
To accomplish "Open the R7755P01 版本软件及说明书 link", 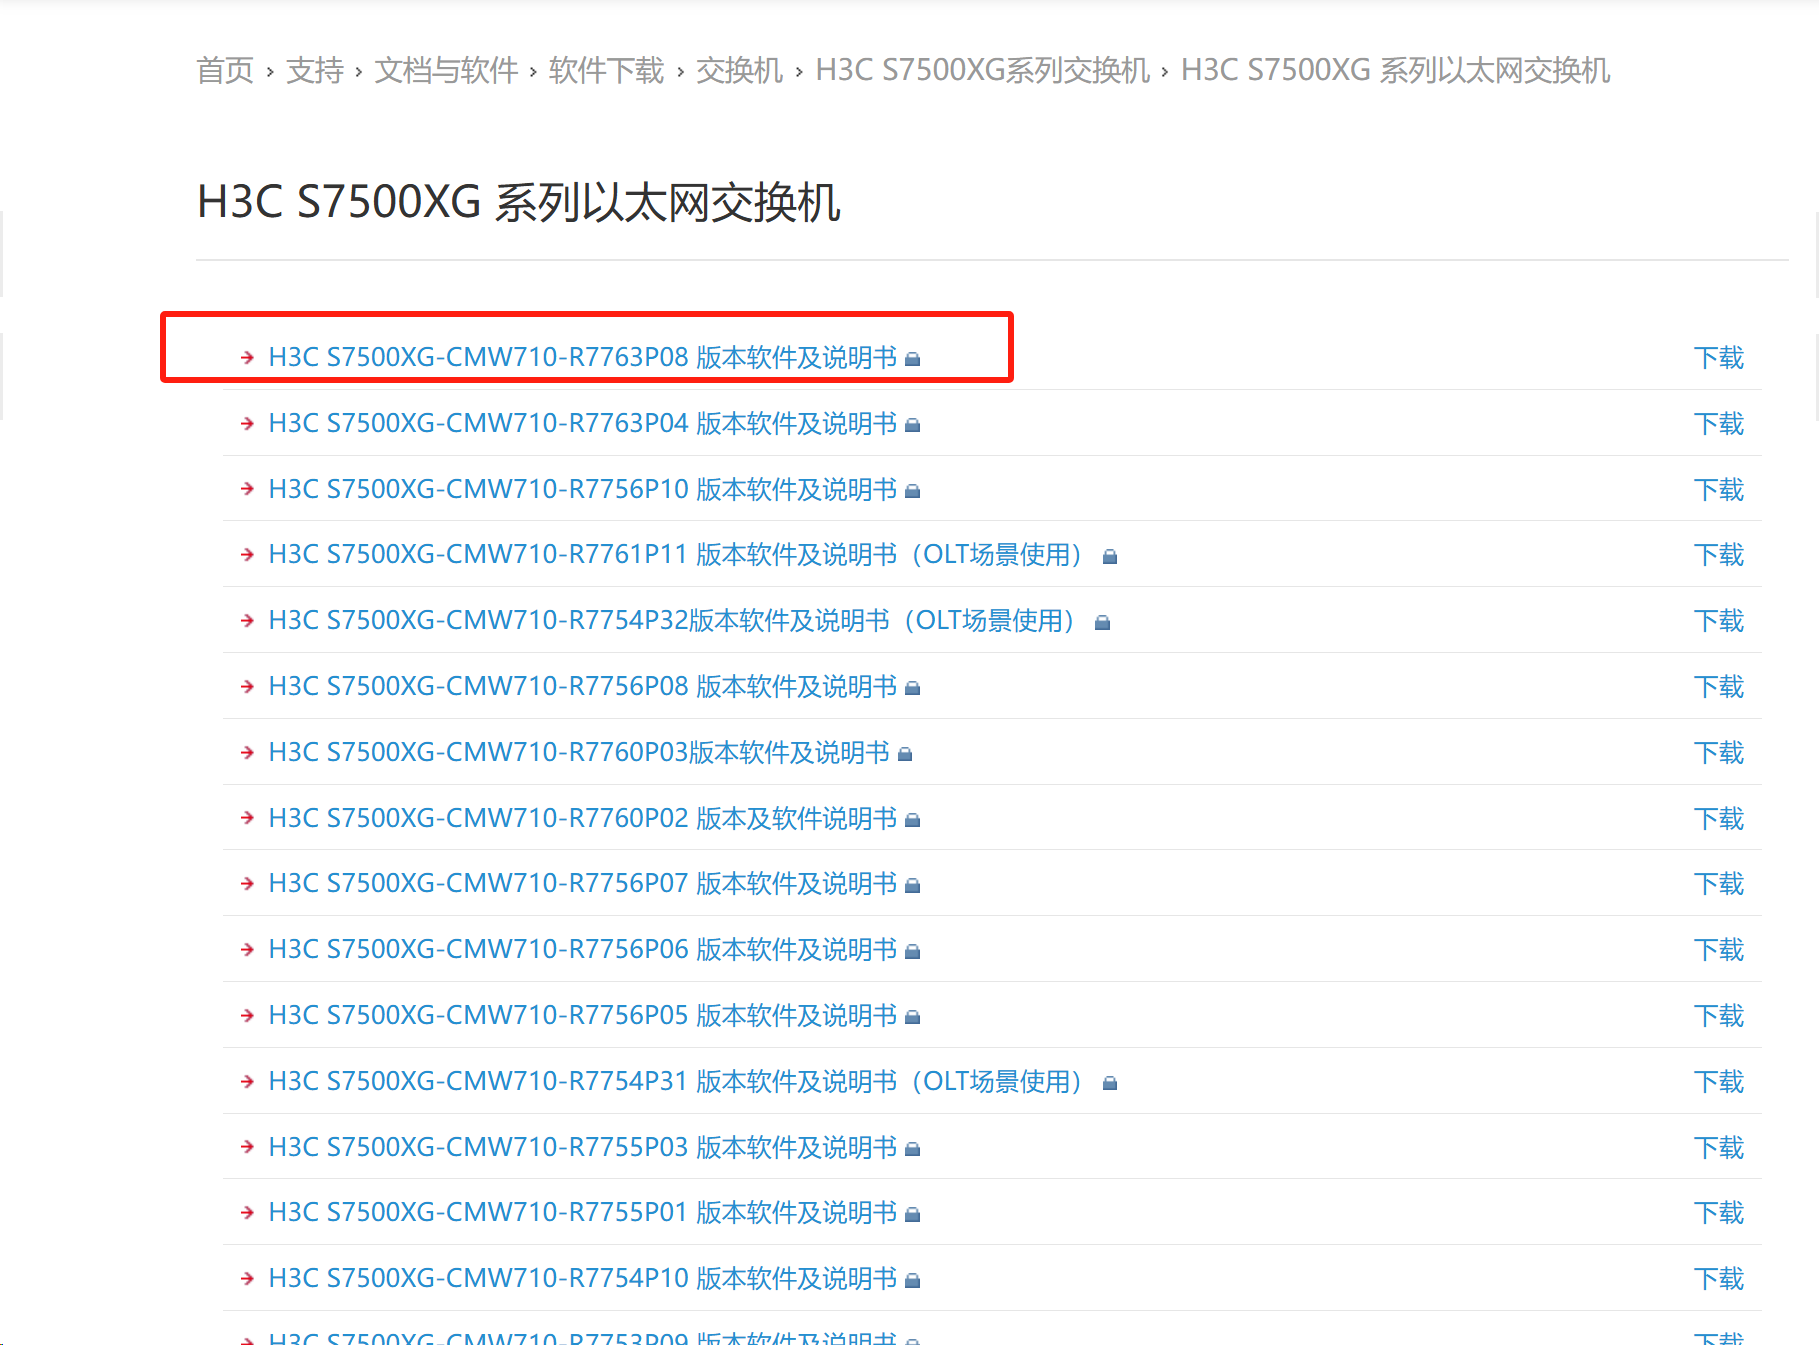I will [583, 1212].
